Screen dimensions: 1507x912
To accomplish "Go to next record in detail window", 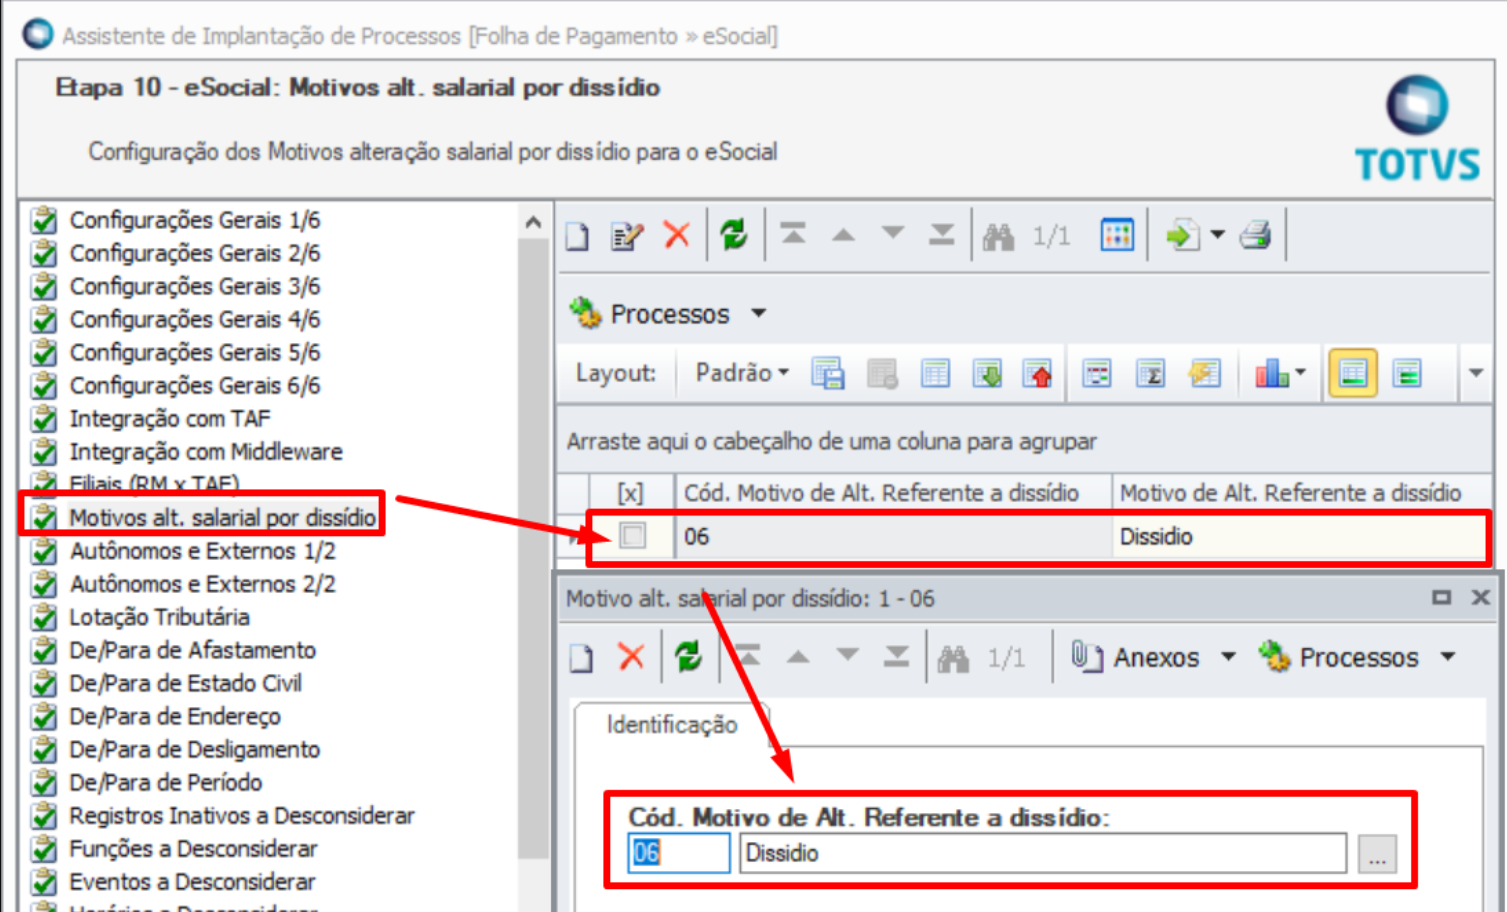I will point(848,655).
